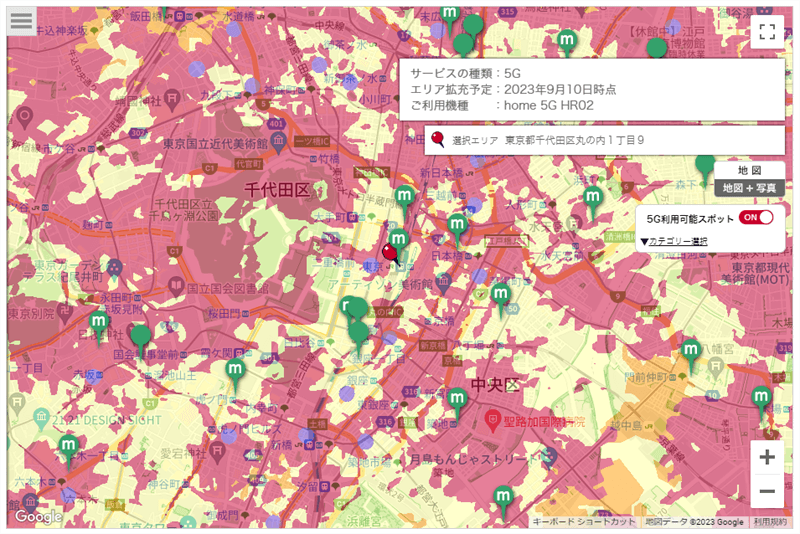Click 愛宕神社 shrine icon
The width and height of the screenshot is (800, 534).
(x=217, y=452)
